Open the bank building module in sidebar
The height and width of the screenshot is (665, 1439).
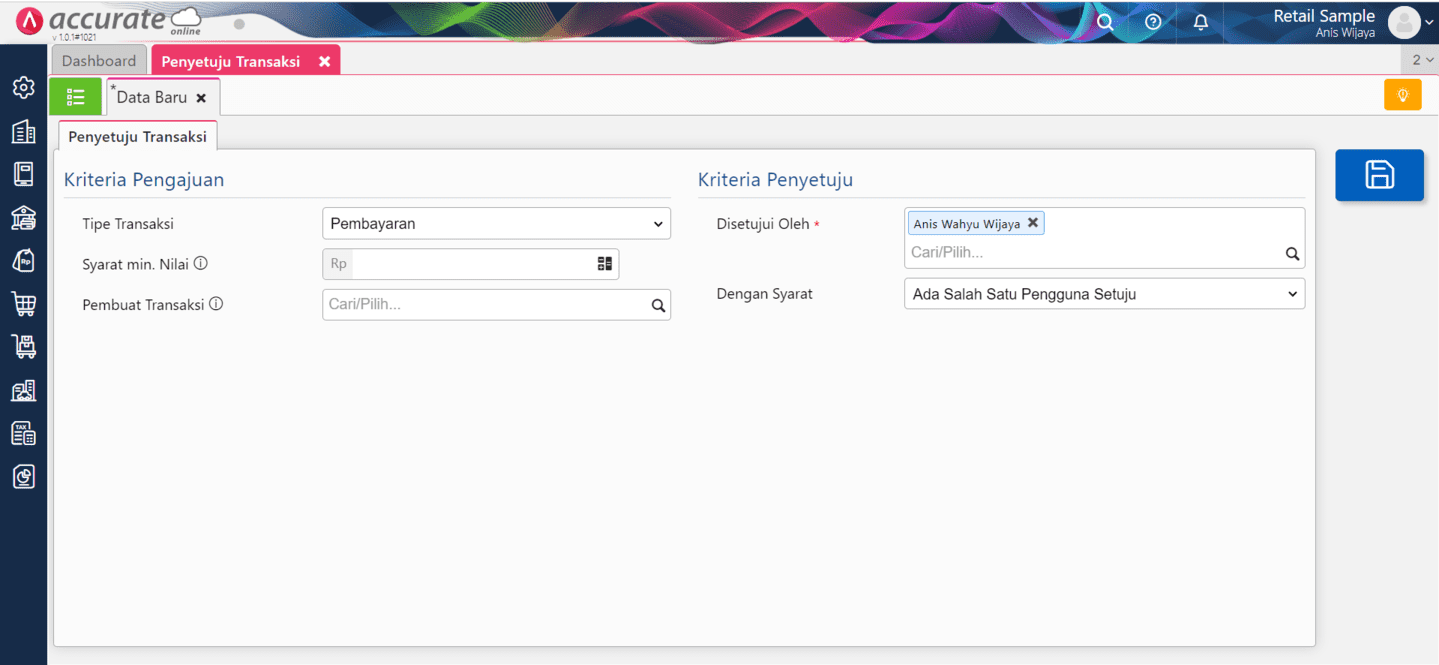click(23, 217)
